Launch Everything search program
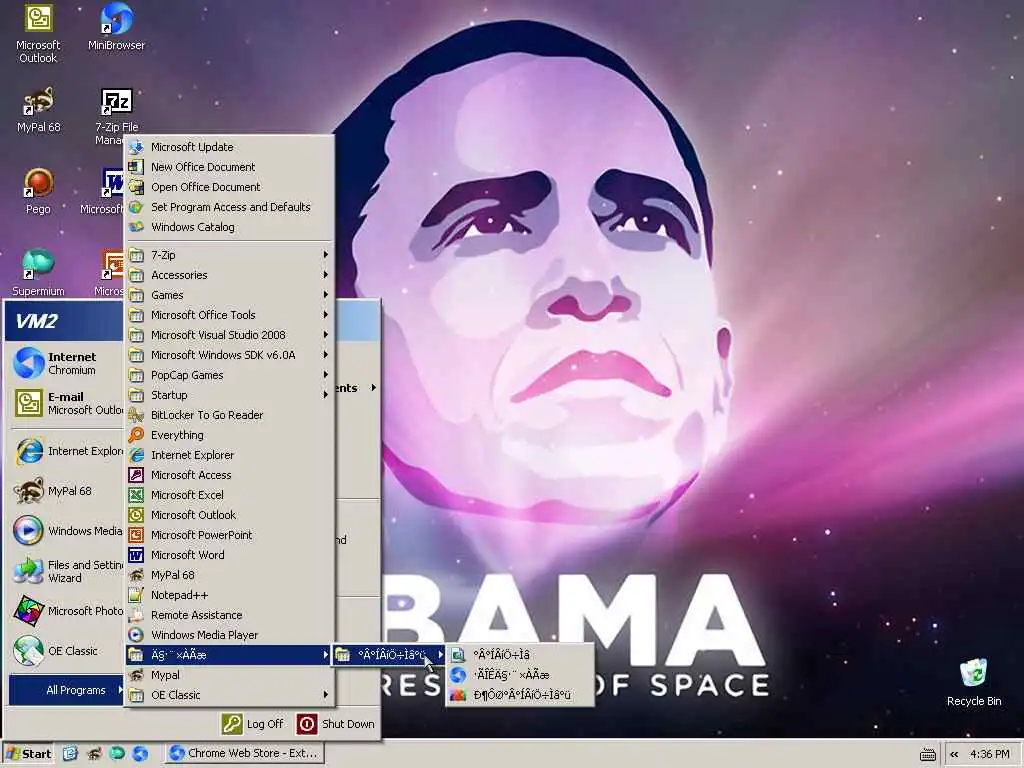 point(229,435)
